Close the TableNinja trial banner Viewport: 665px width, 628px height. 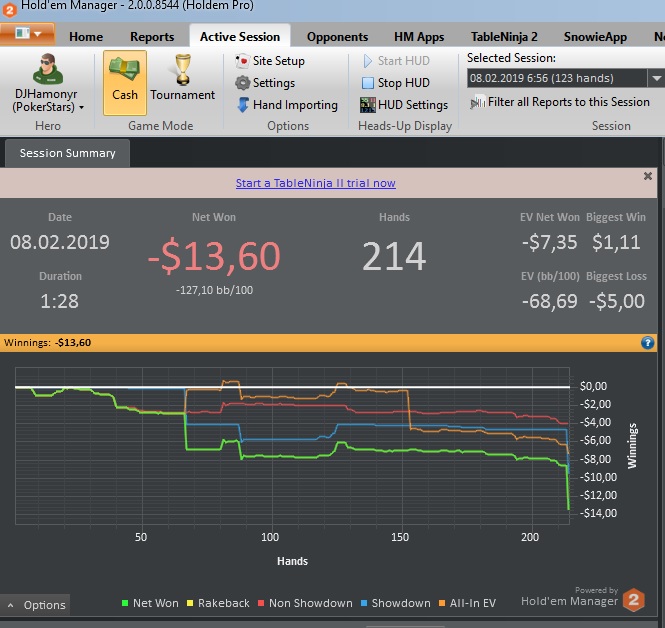pos(648,176)
